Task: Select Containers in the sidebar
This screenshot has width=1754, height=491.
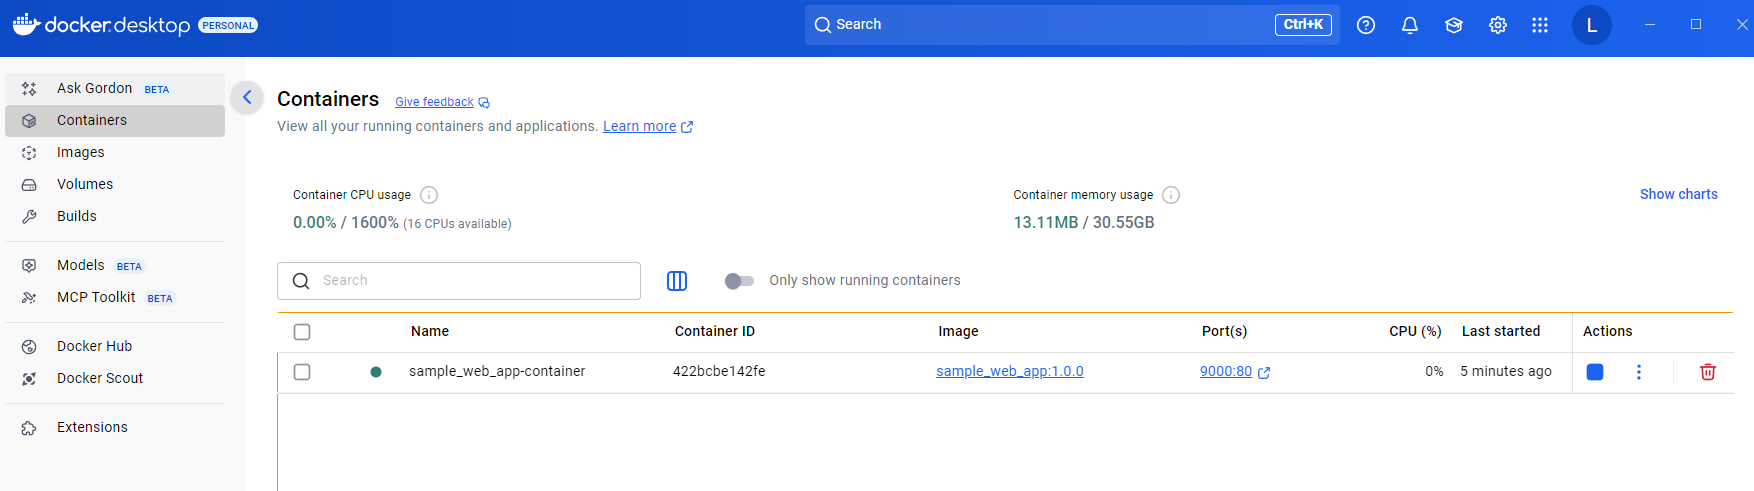Action: click(x=115, y=120)
